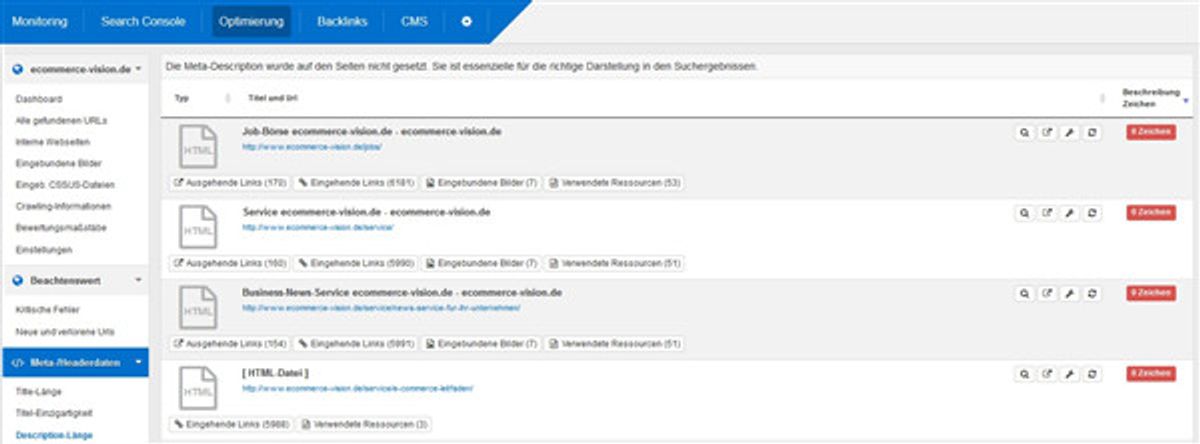This screenshot has width=1200, height=444.
Task: Click HTML file icon of Service row
Action: pyautogui.click(x=197, y=226)
